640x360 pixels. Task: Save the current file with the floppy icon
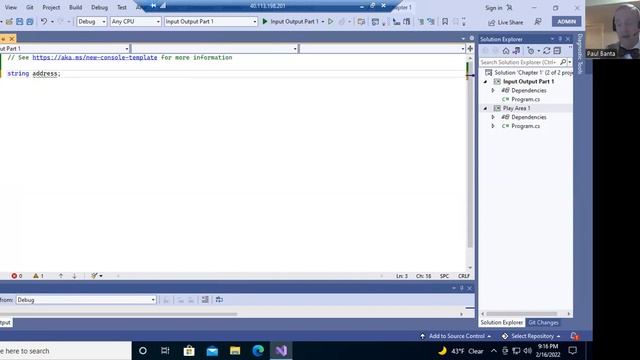pyautogui.click(x=19, y=21)
